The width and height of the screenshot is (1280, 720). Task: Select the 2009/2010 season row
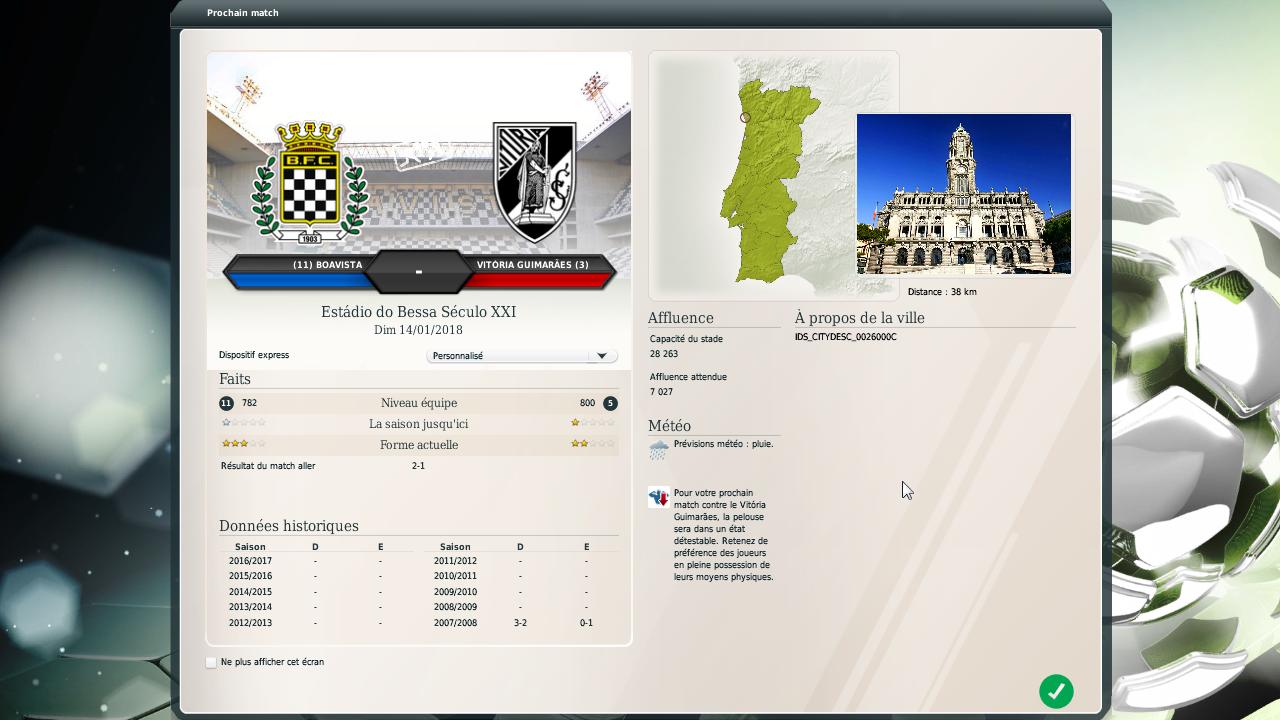tap(520, 592)
